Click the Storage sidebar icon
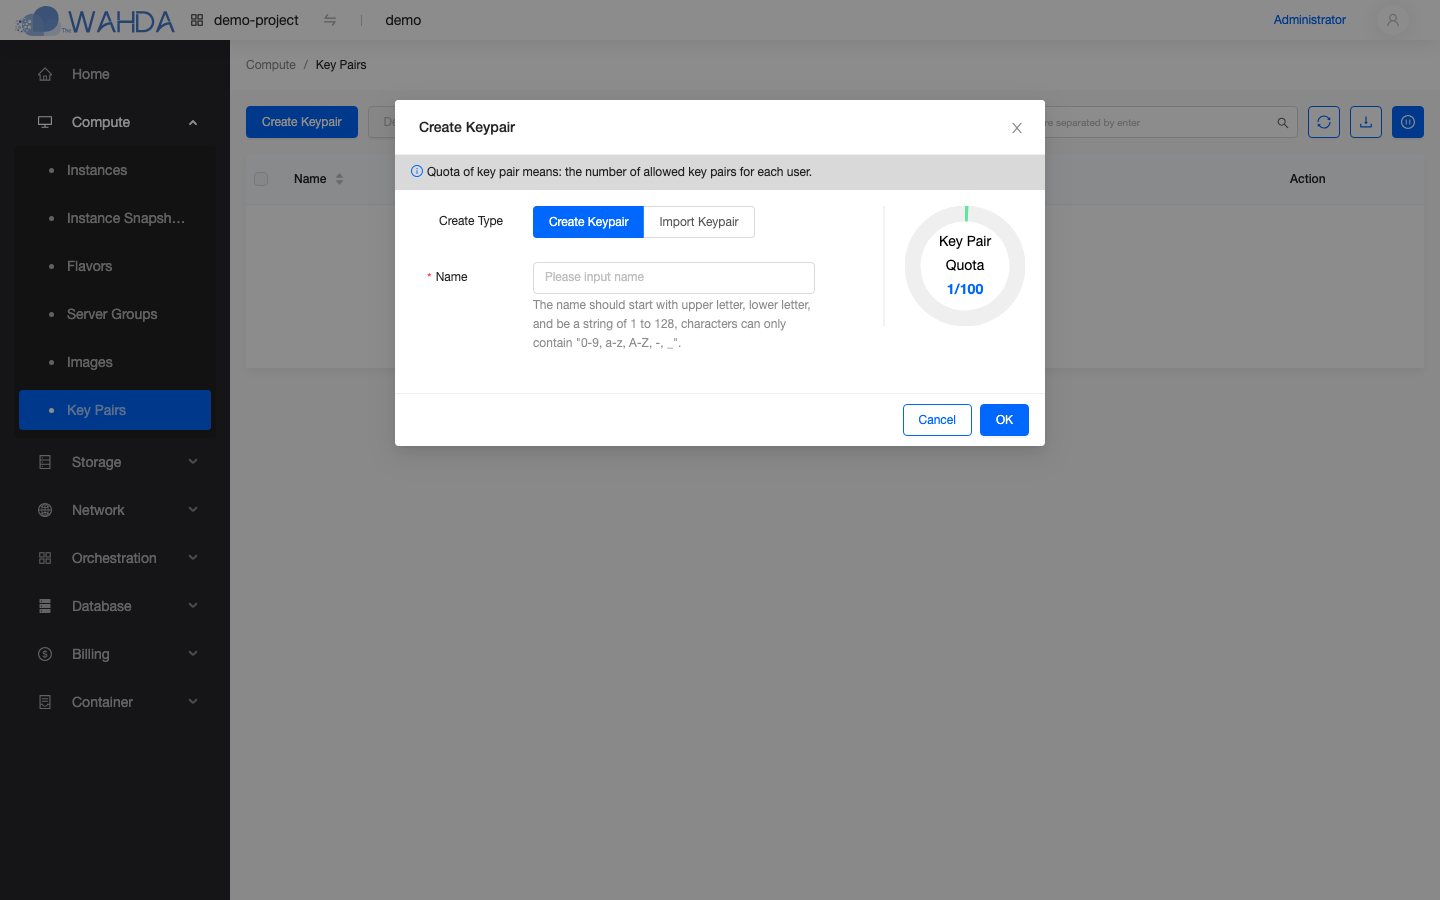 [x=45, y=462]
